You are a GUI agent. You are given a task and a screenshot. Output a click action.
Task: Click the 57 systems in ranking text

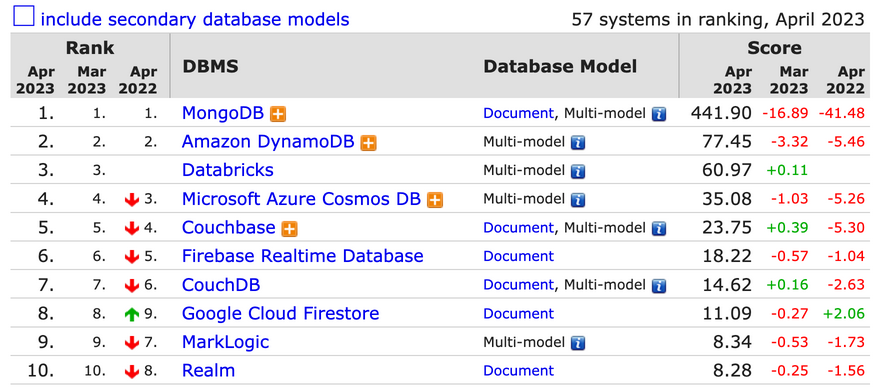[718, 19]
